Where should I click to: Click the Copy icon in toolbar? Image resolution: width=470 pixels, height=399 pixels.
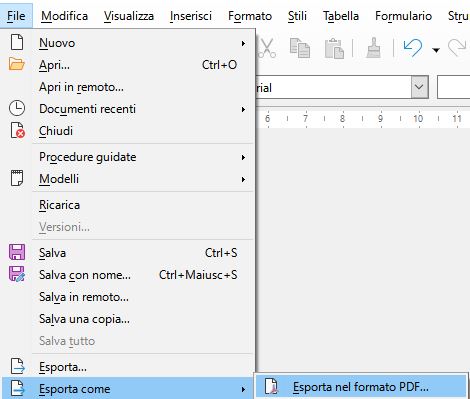(300, 48)
